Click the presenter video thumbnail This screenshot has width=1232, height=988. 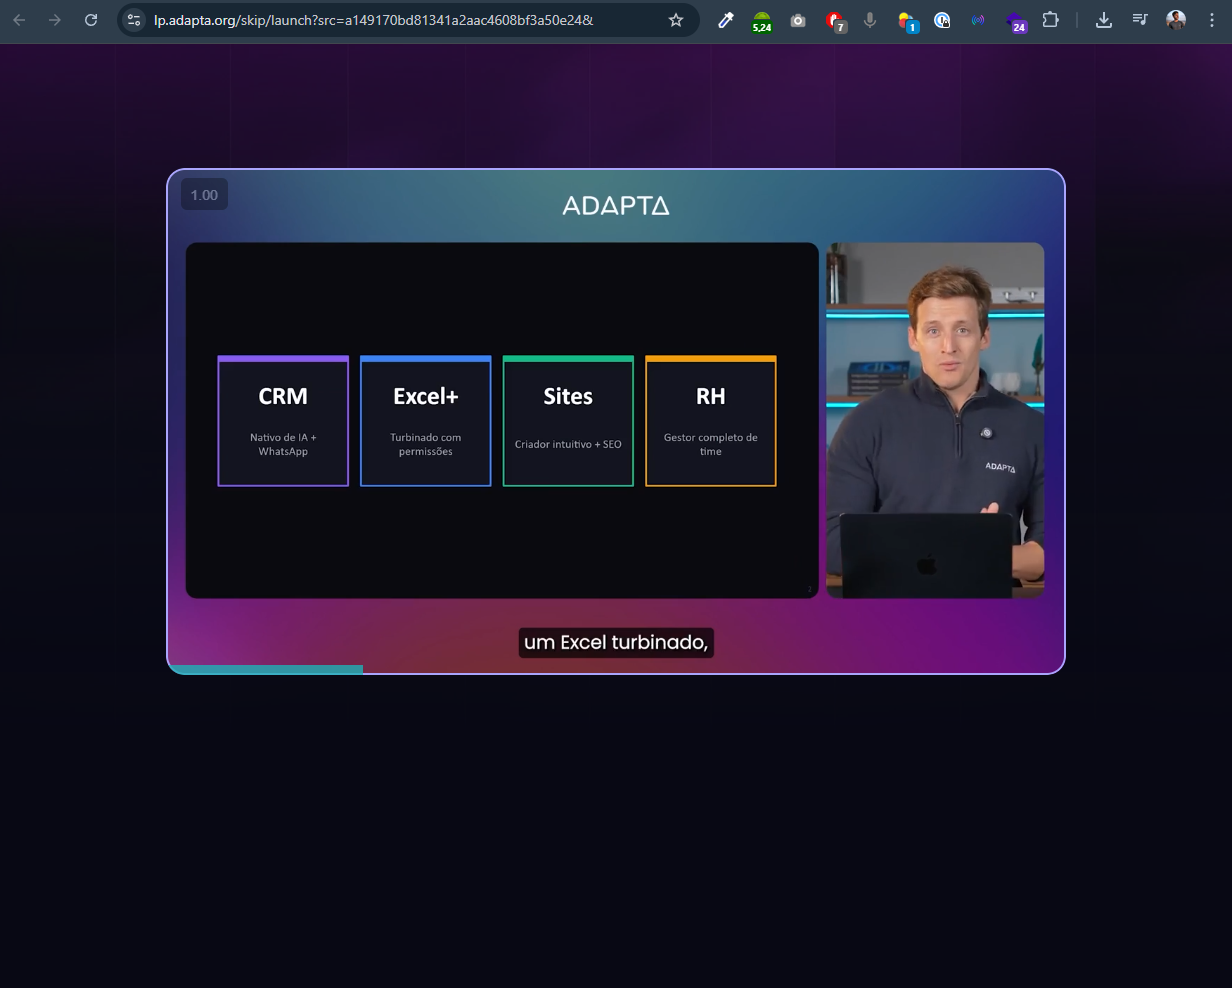click(934, 420)
